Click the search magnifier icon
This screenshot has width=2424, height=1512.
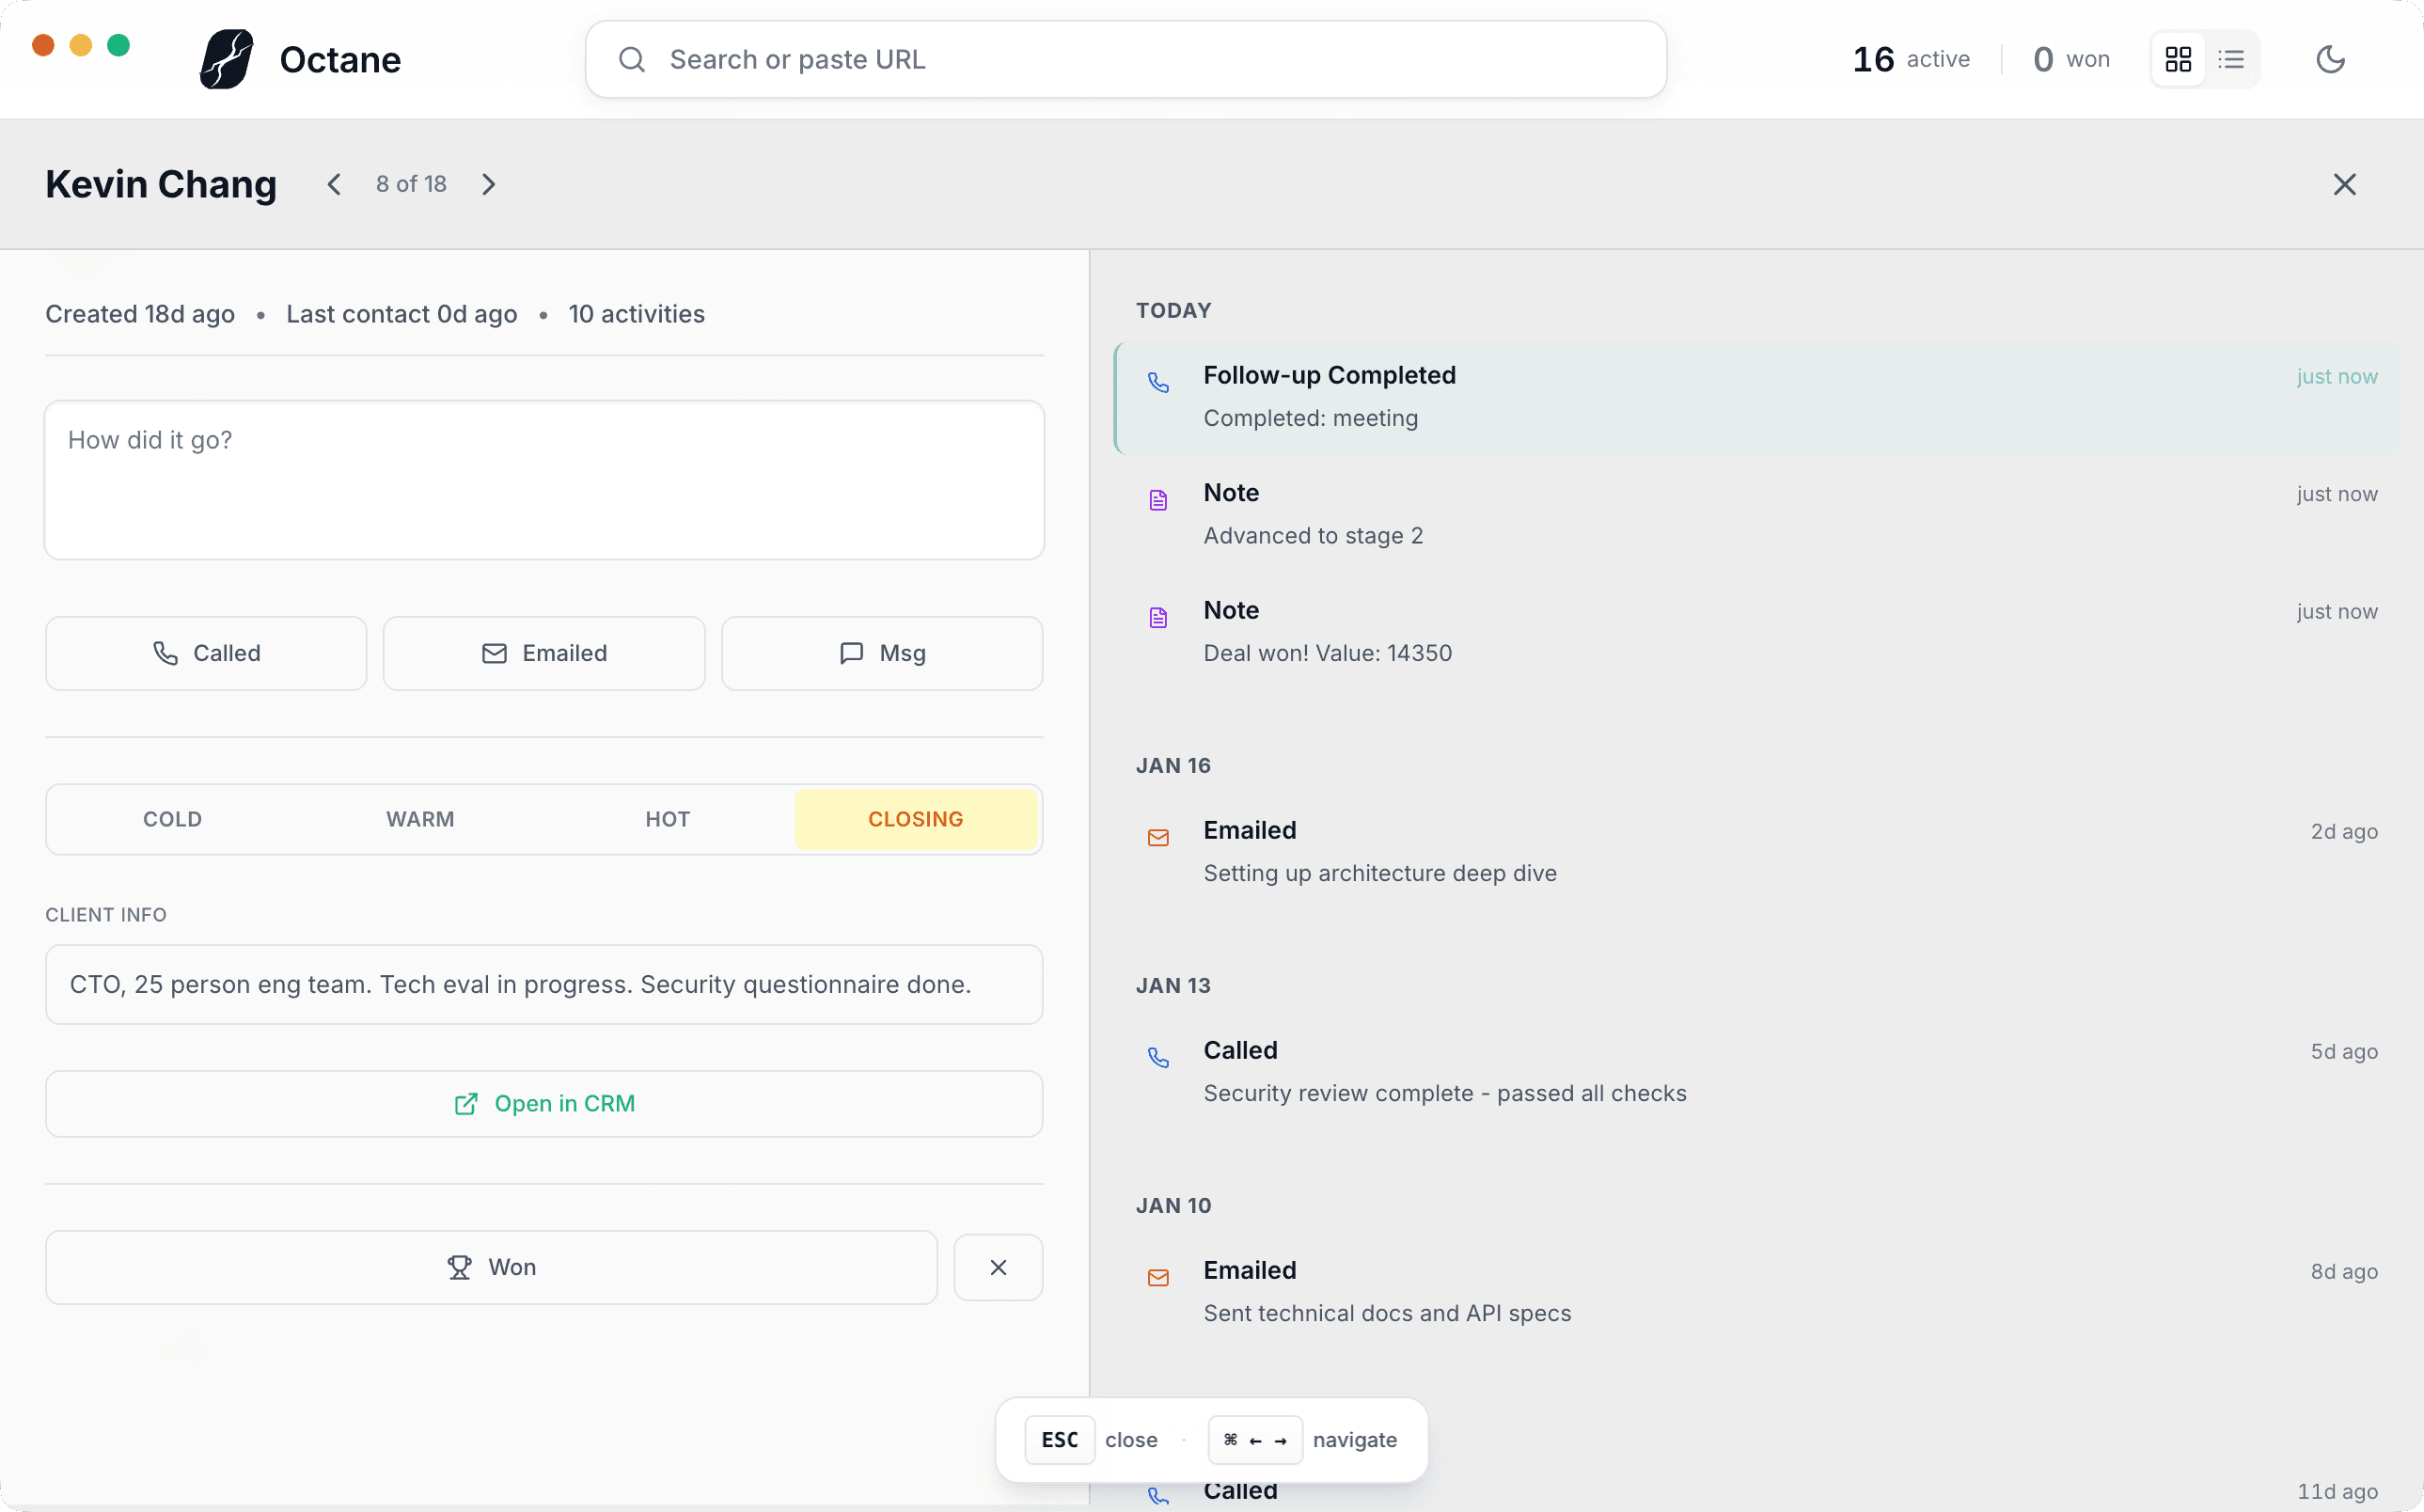click(x=632, y=60)
